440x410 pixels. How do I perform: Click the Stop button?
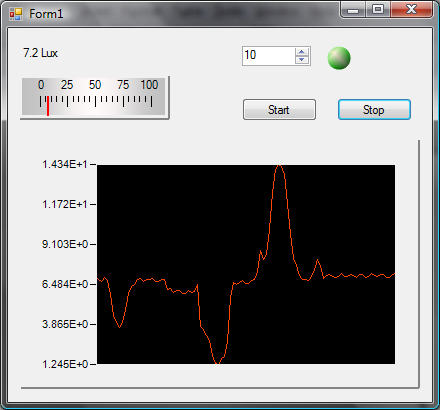click(374, 110)
